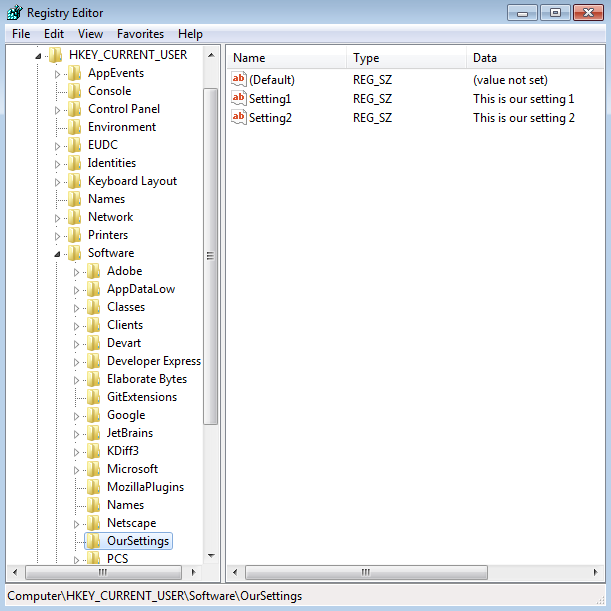This screenshot has width=611, height=611.
Task: Open the Edit menu
Action: tap(54, 34)
